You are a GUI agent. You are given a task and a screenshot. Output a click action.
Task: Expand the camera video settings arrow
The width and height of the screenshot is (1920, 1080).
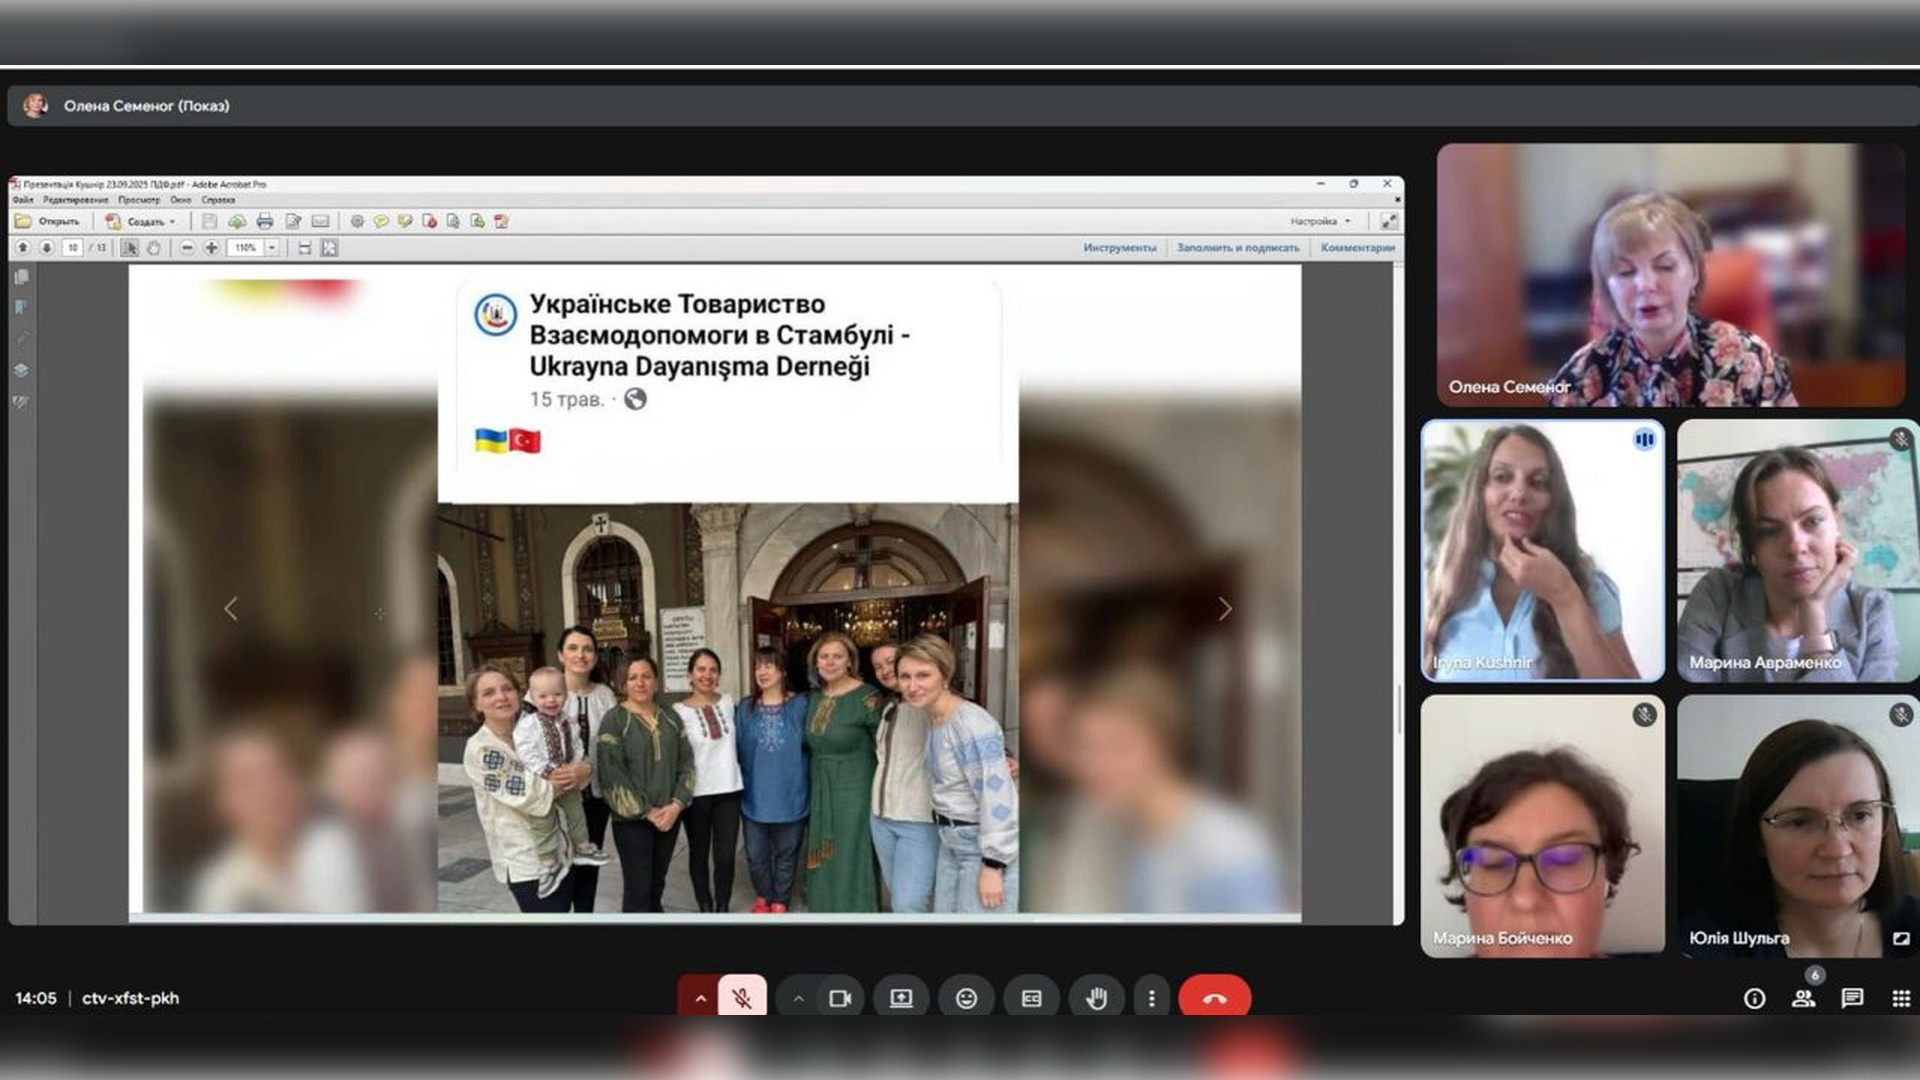[x=798, y=998]
